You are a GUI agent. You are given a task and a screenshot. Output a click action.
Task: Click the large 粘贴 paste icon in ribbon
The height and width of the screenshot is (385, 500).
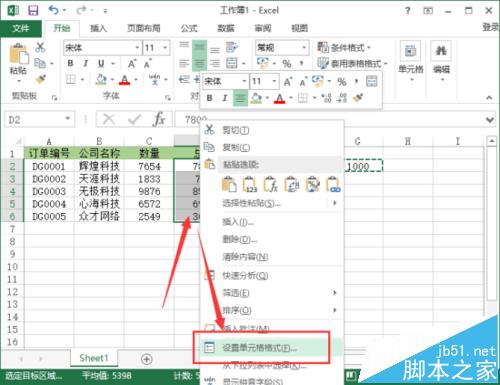(x=18, y=55)
